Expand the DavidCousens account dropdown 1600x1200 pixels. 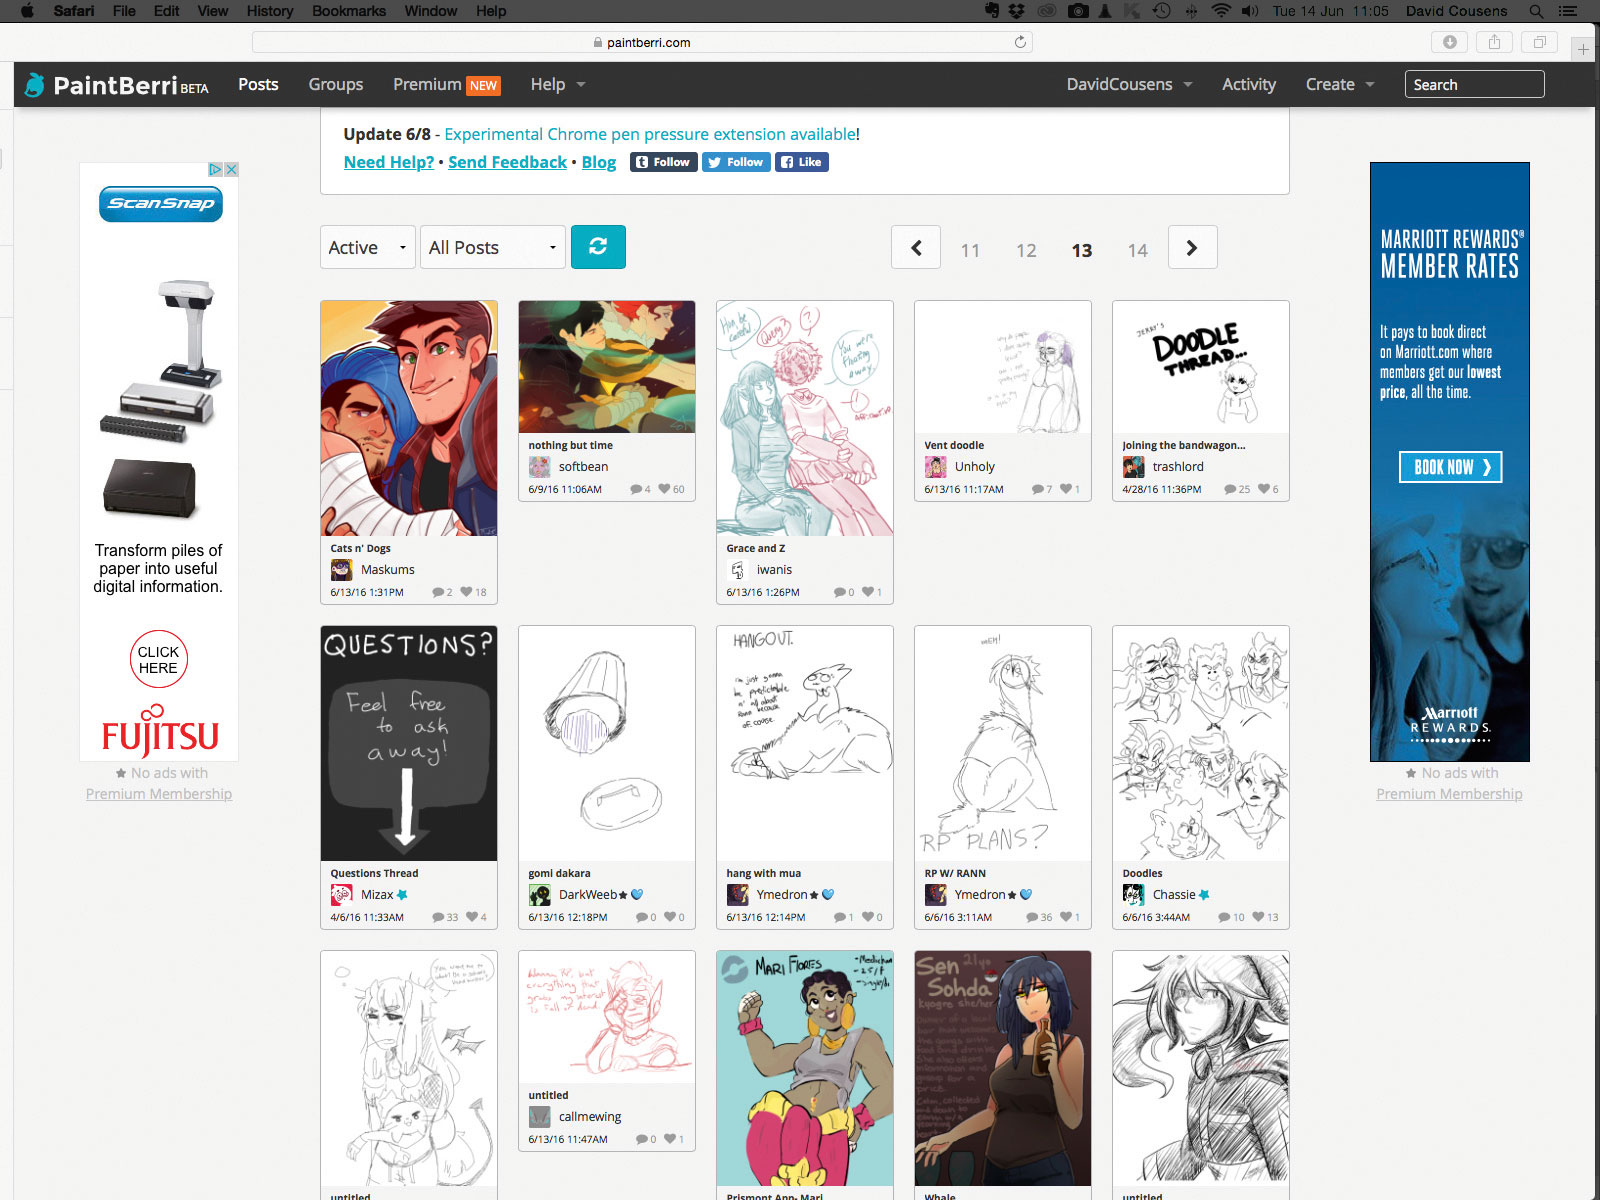pyautogui.click(x=1130, y=85)
